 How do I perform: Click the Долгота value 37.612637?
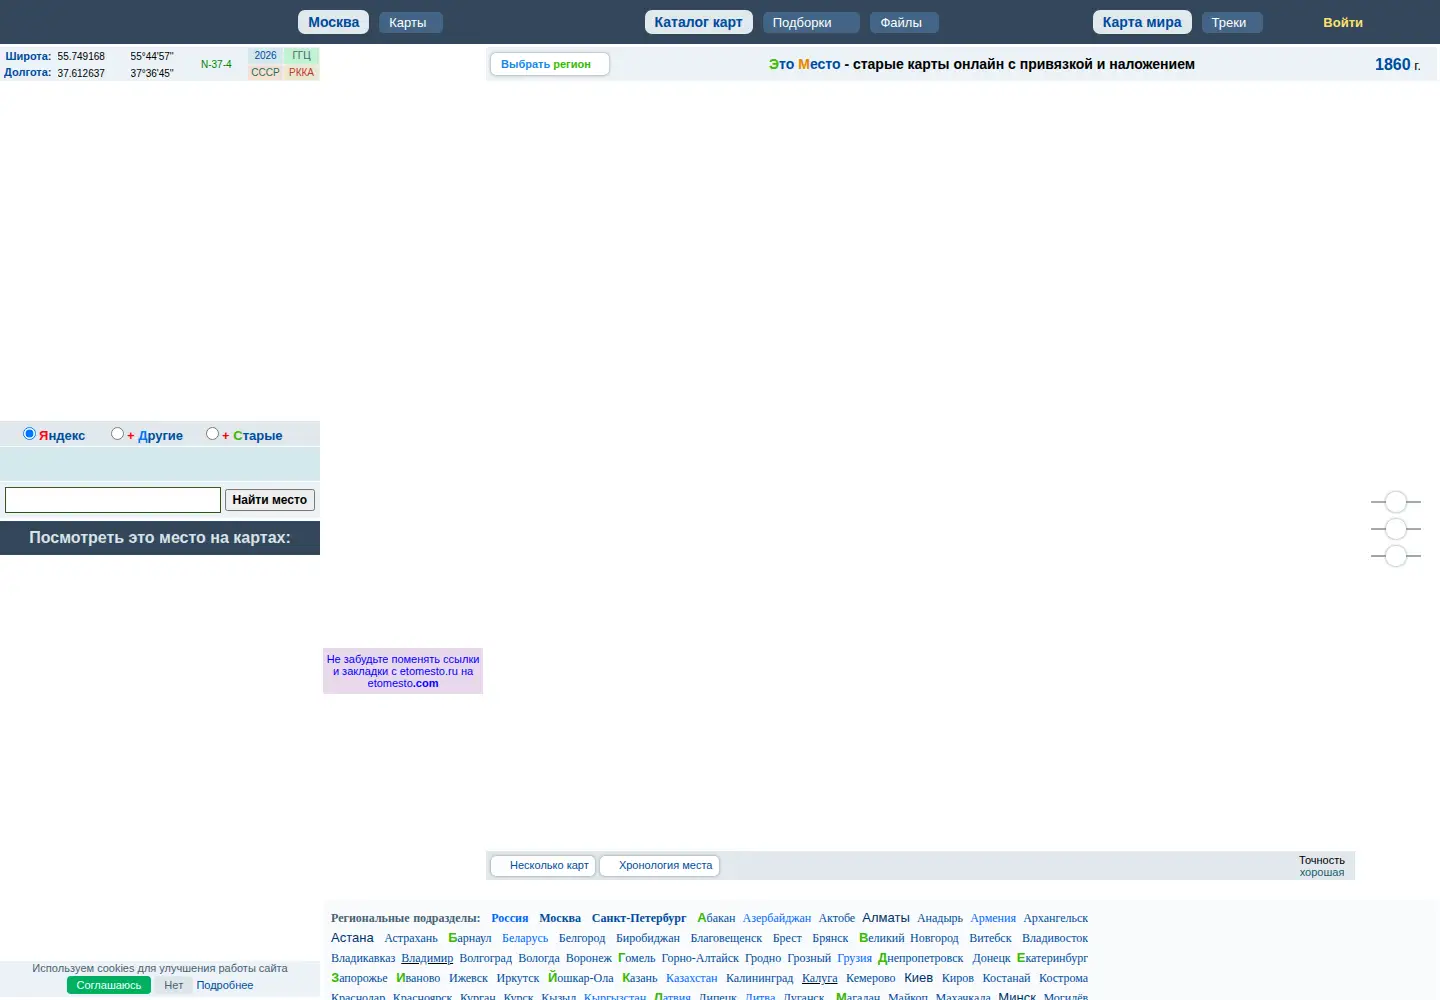point(81,73)
